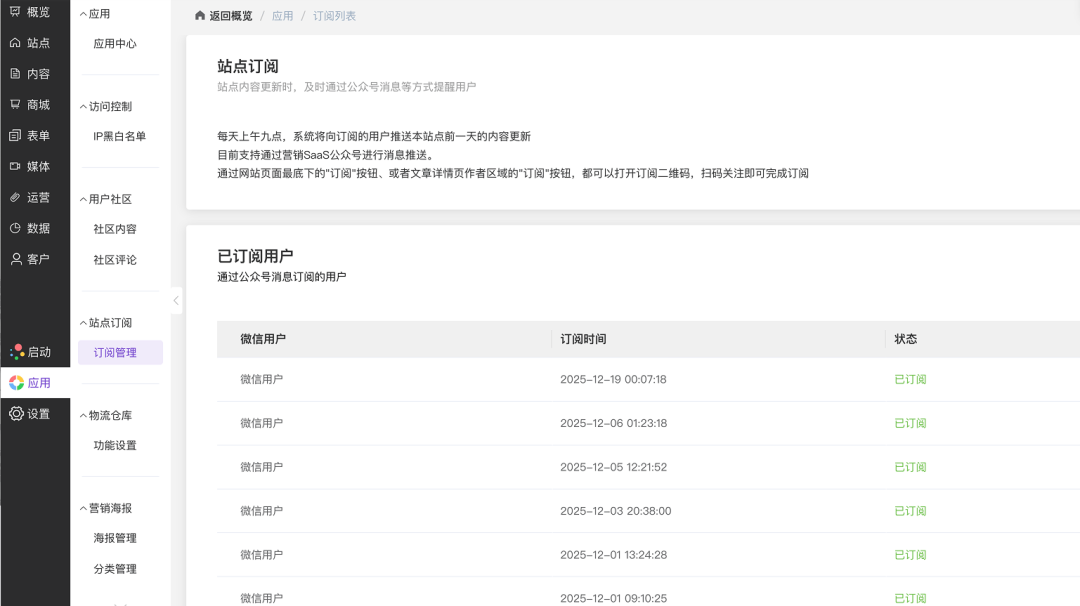Collapse the 物流仓库 menu group

(x=83, y=415)
